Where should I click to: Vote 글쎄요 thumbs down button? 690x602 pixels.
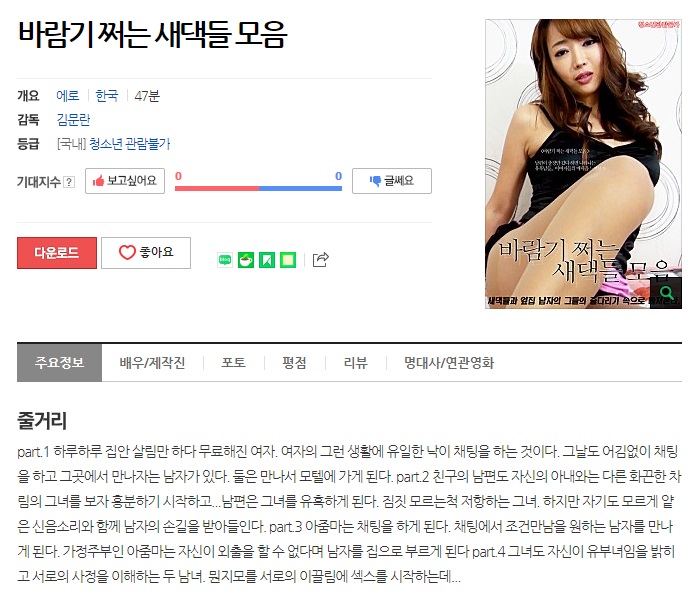[x=392, y=181]
